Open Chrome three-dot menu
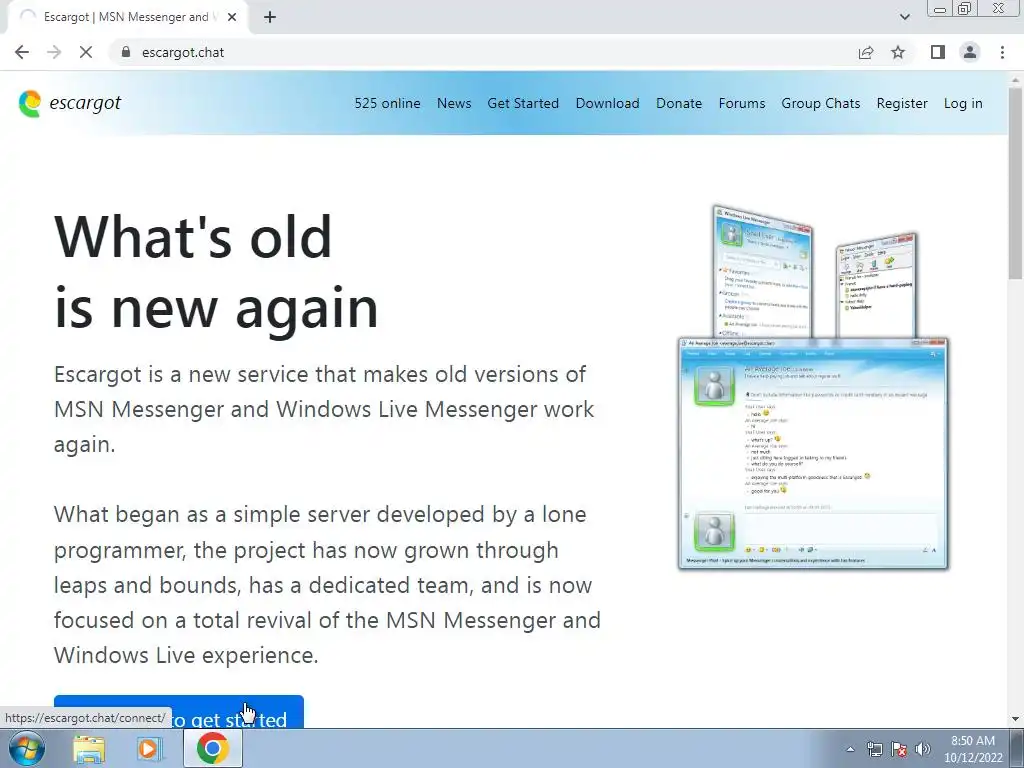 click(x=1002, y=52)
